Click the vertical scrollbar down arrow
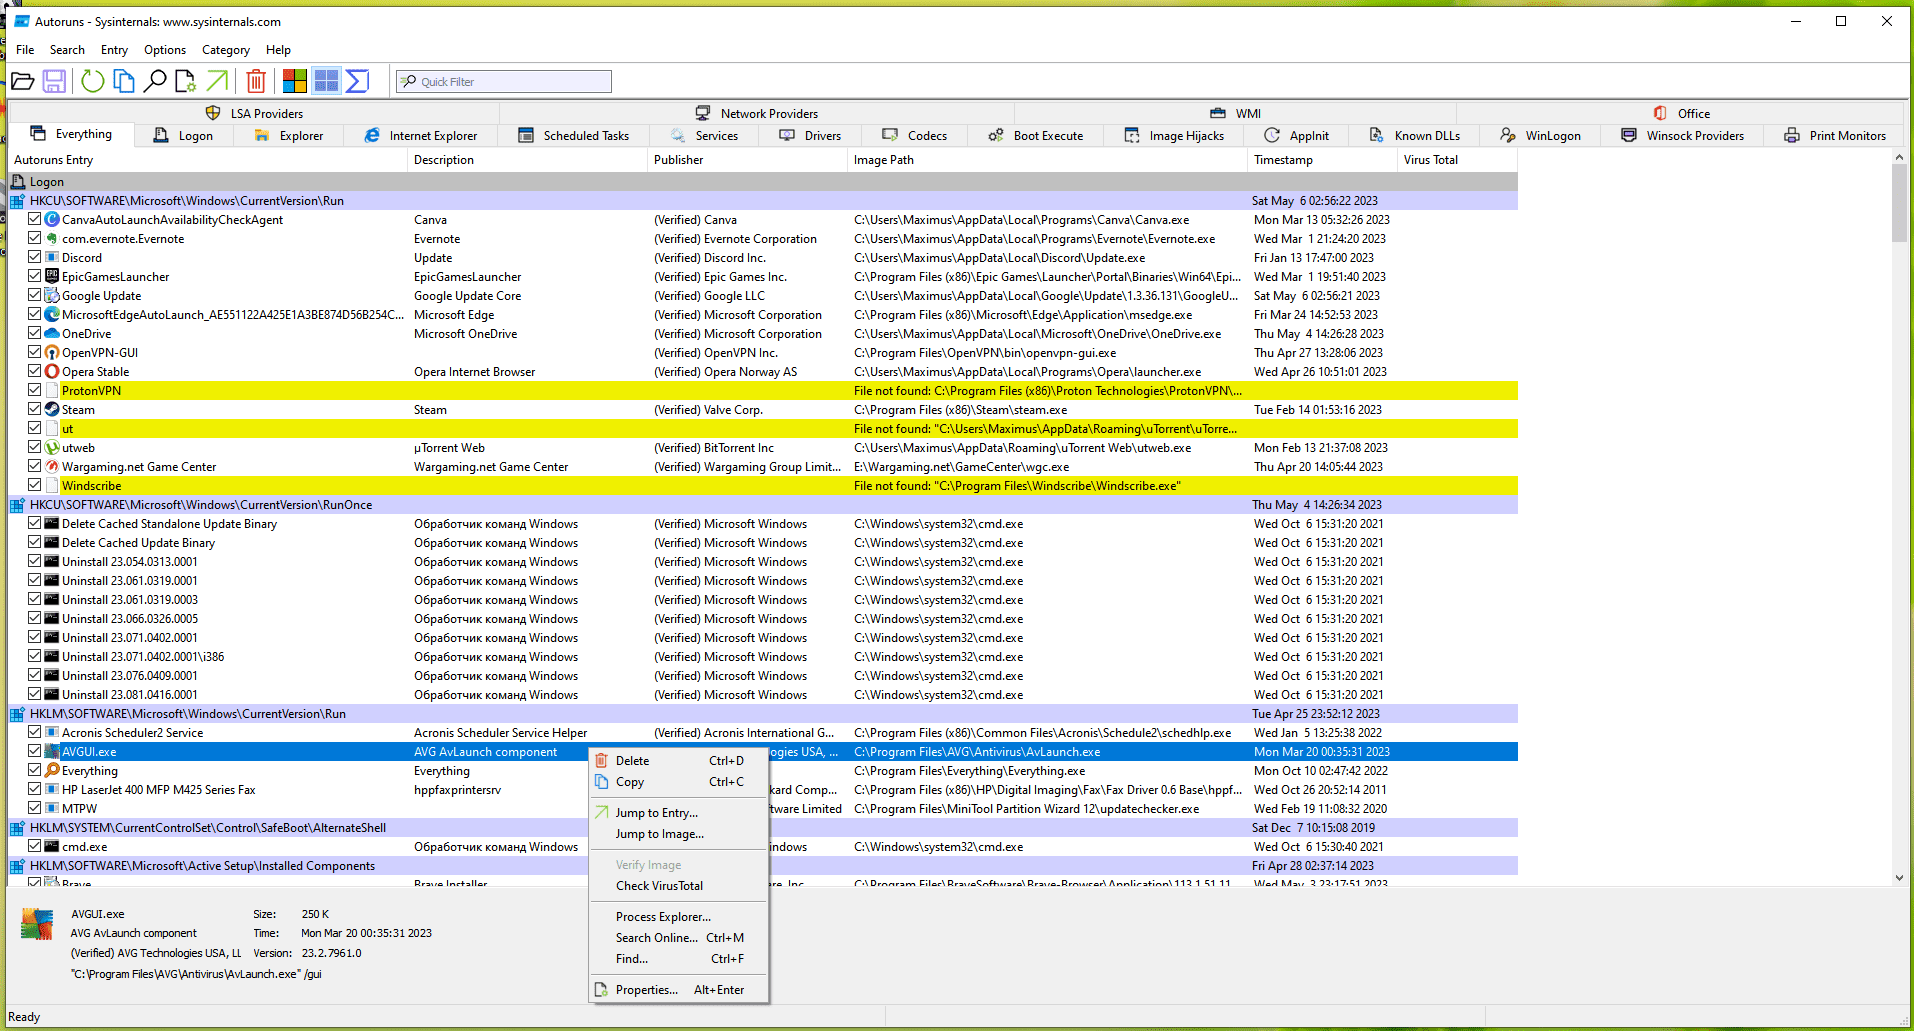The image size is (1914, 1031). click(1899, 878)
